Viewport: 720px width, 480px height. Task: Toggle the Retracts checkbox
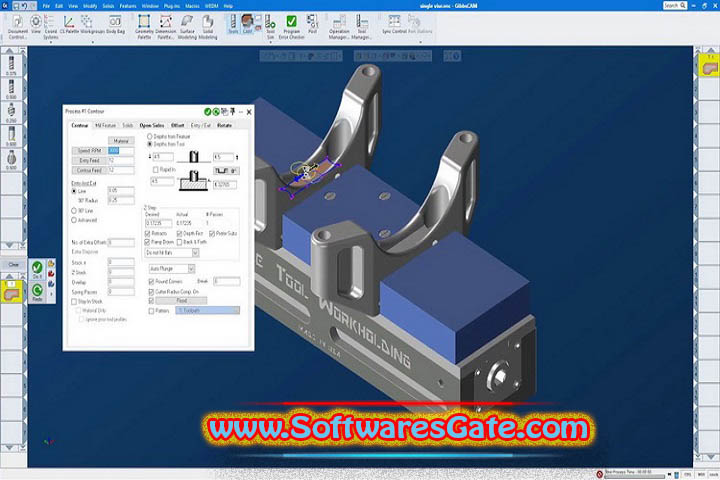click(x=147, y=233)
